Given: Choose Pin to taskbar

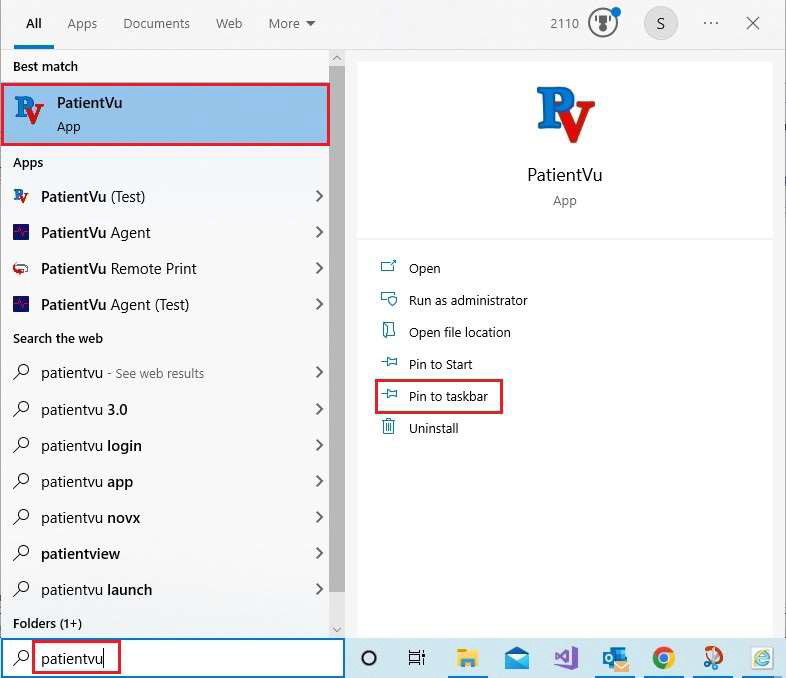Looking at the screenshot, I should 448,396.
